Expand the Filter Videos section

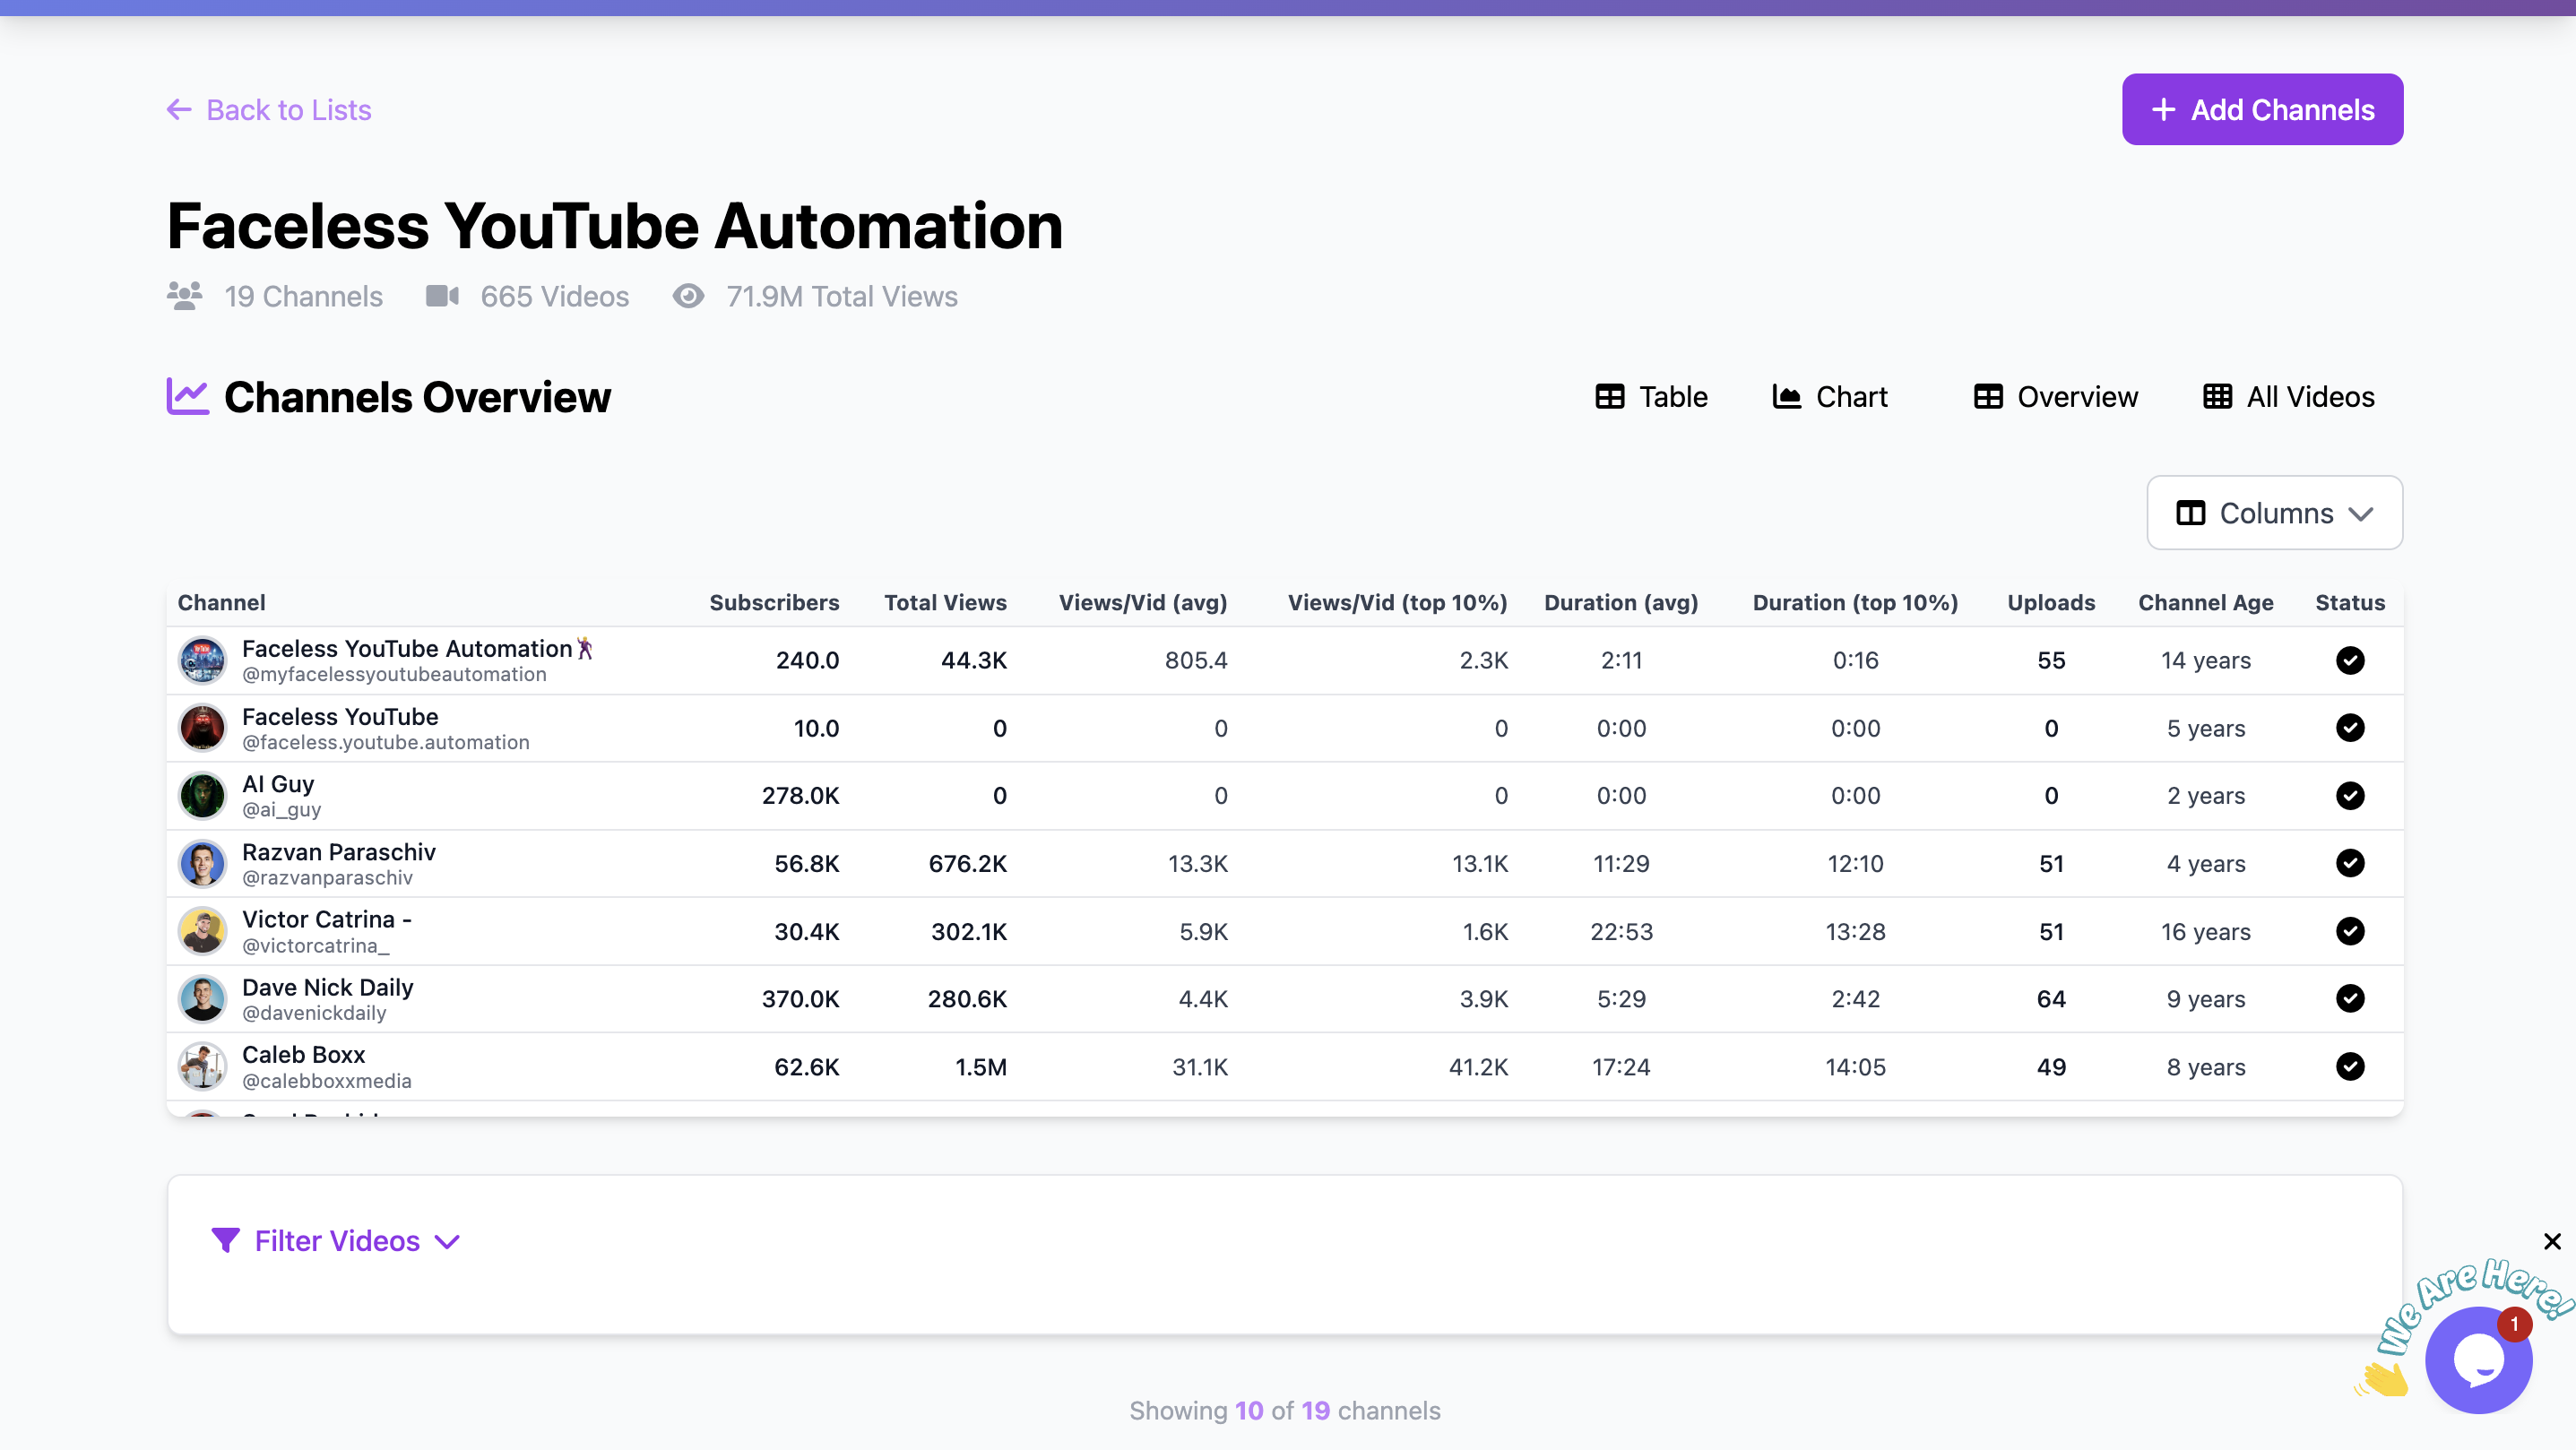336,1241
